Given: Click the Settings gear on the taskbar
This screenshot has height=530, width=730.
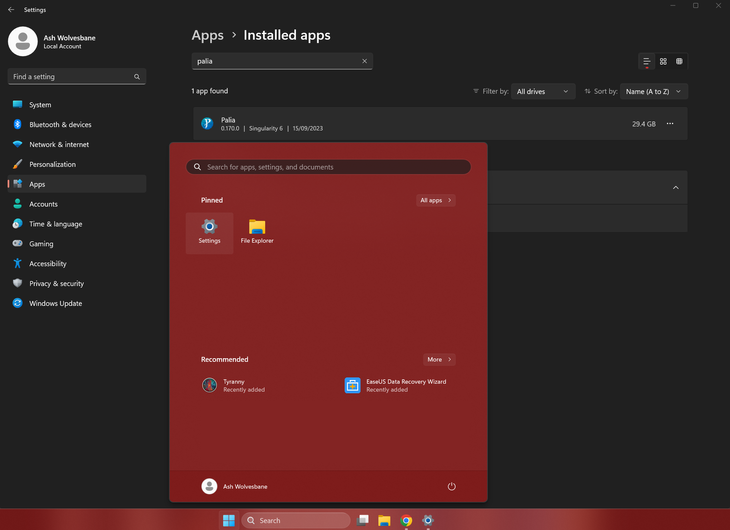Looking at the screenshot, I should (x=428, y=520).
